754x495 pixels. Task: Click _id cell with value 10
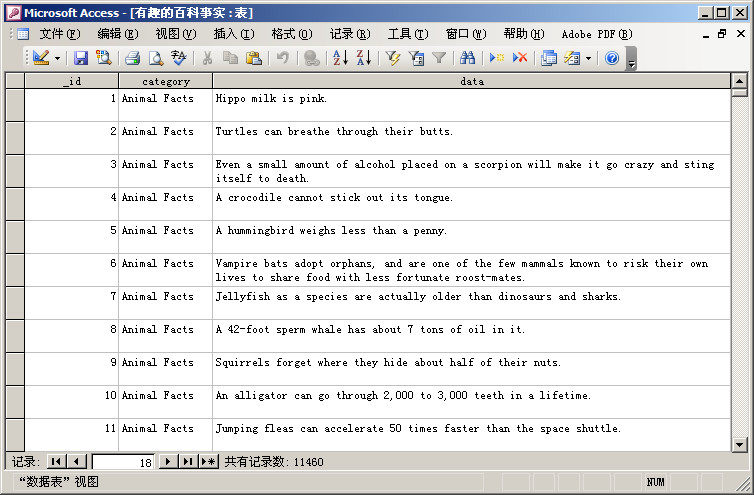point(71,402)
